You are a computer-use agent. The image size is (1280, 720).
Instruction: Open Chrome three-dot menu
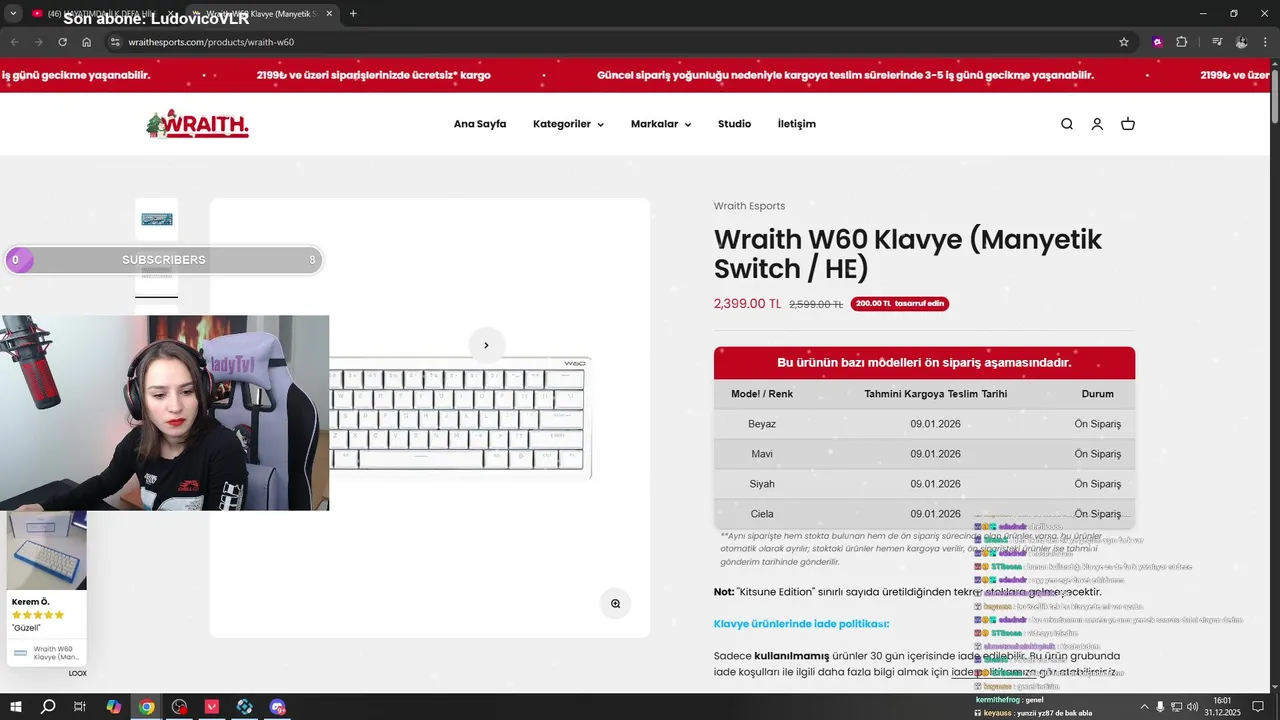tap(1264, 42)
